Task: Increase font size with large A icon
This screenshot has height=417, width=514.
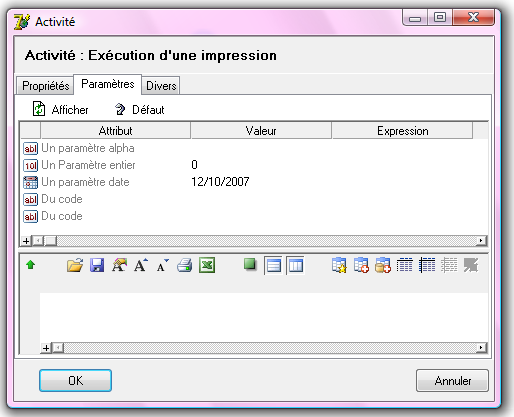Action: click(141, 265)
